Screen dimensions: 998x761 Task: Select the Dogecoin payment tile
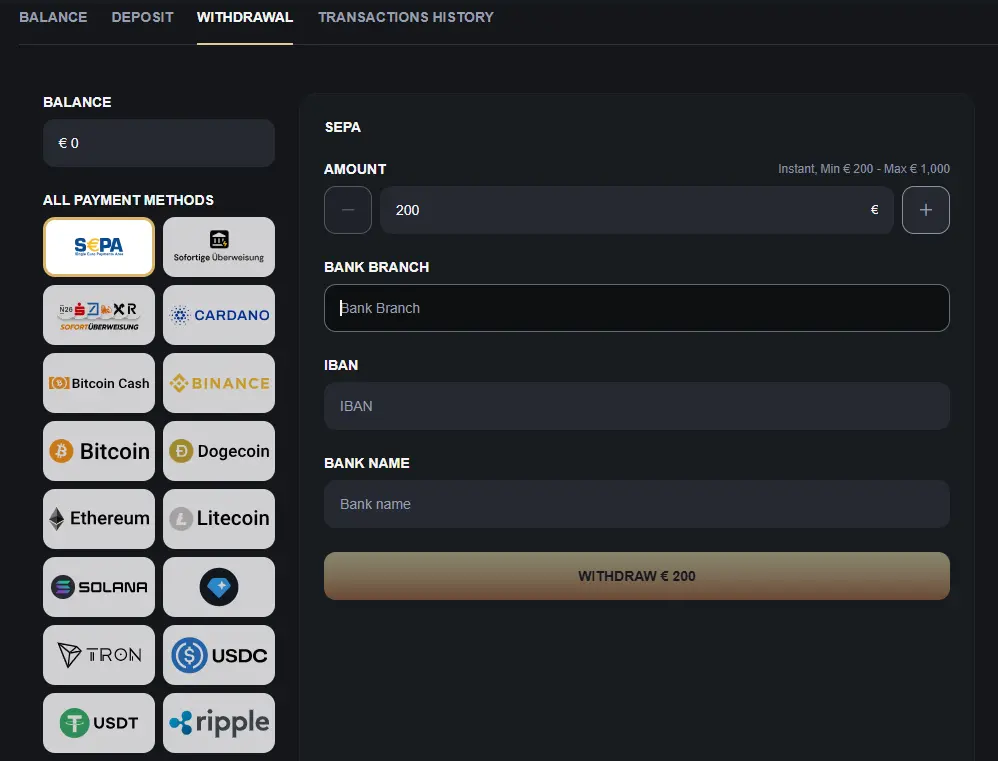coord(219,451)
